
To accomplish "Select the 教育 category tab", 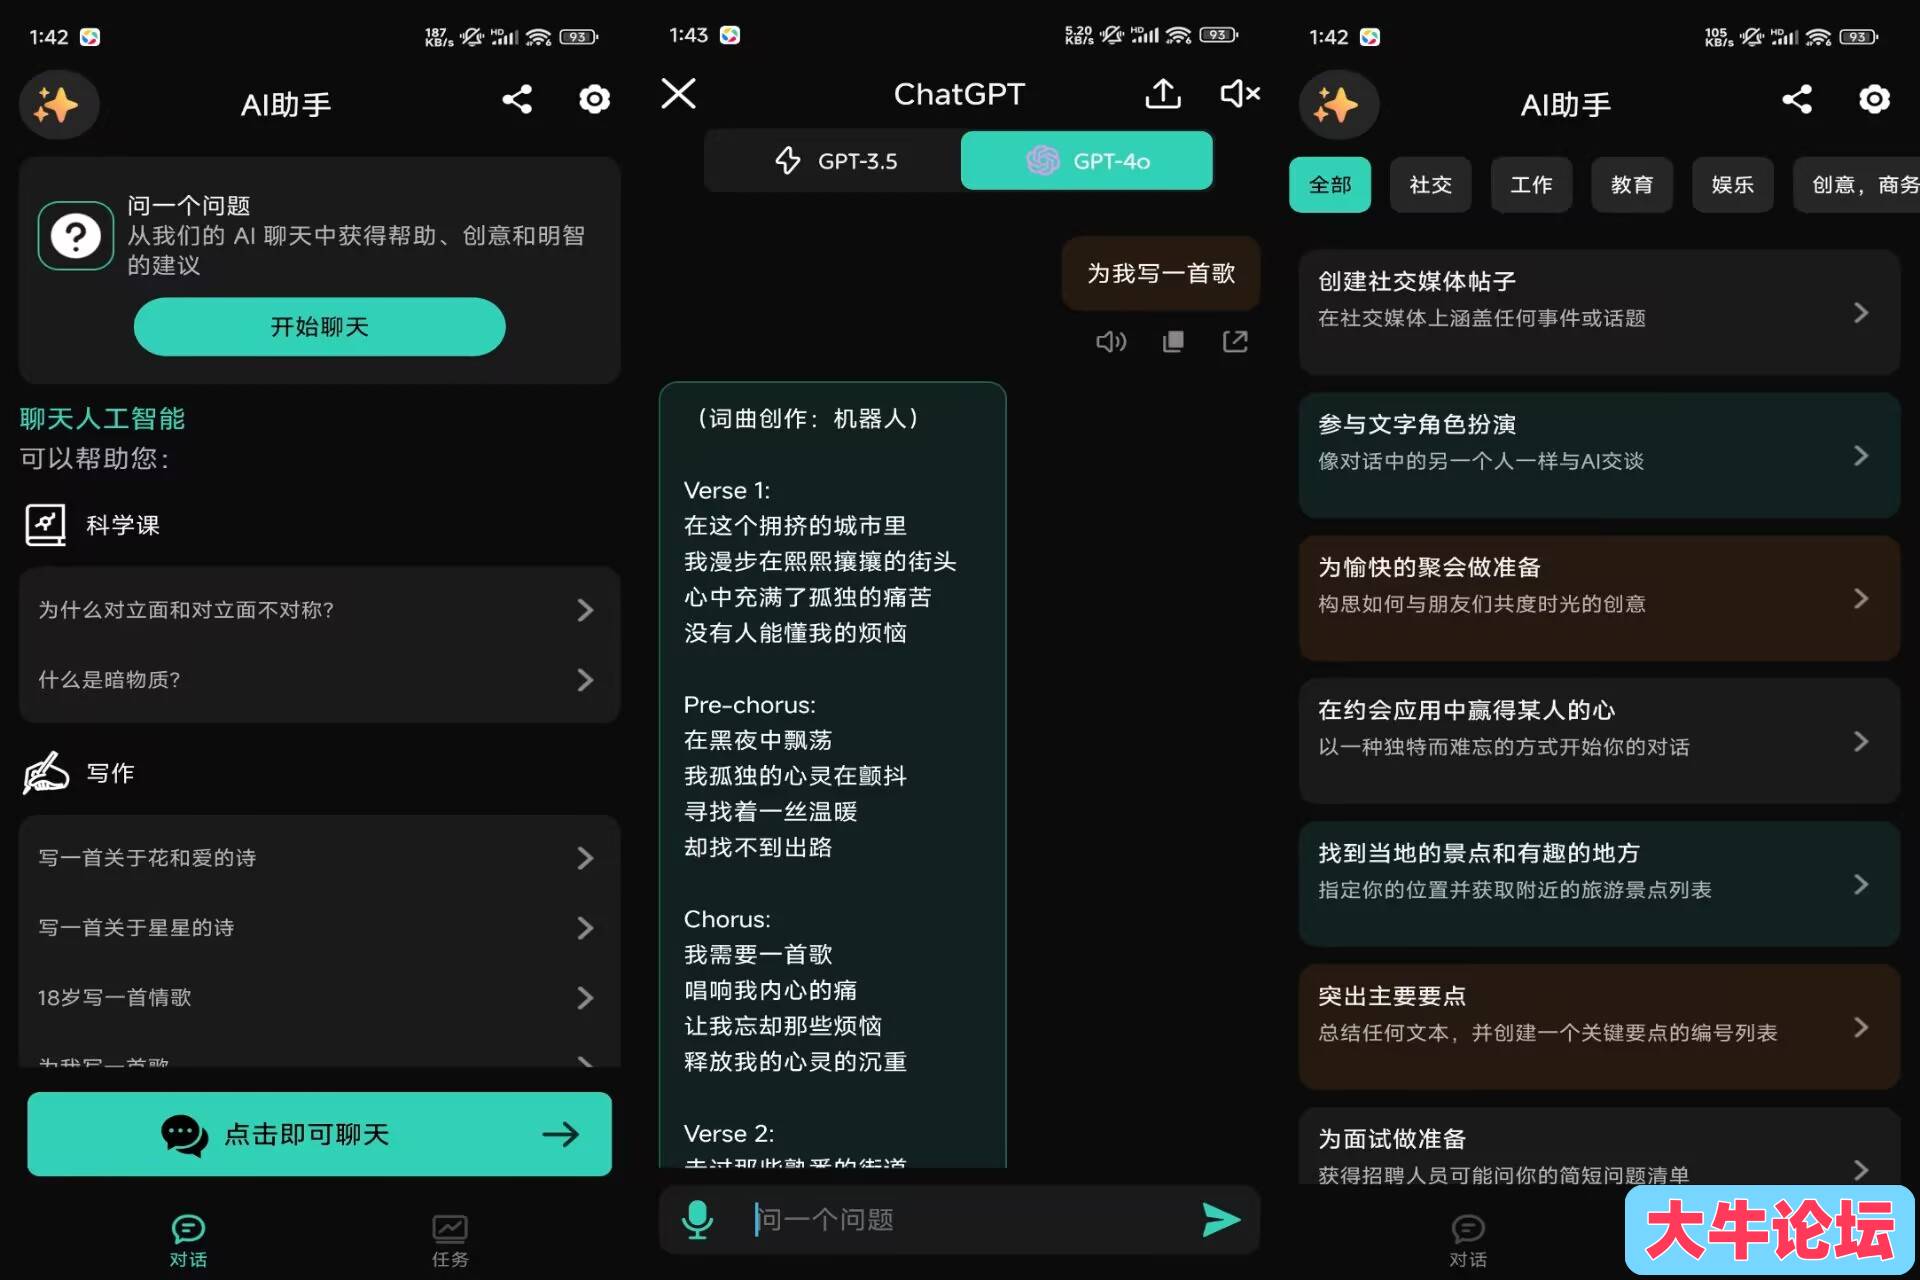I will point(1632,185).
